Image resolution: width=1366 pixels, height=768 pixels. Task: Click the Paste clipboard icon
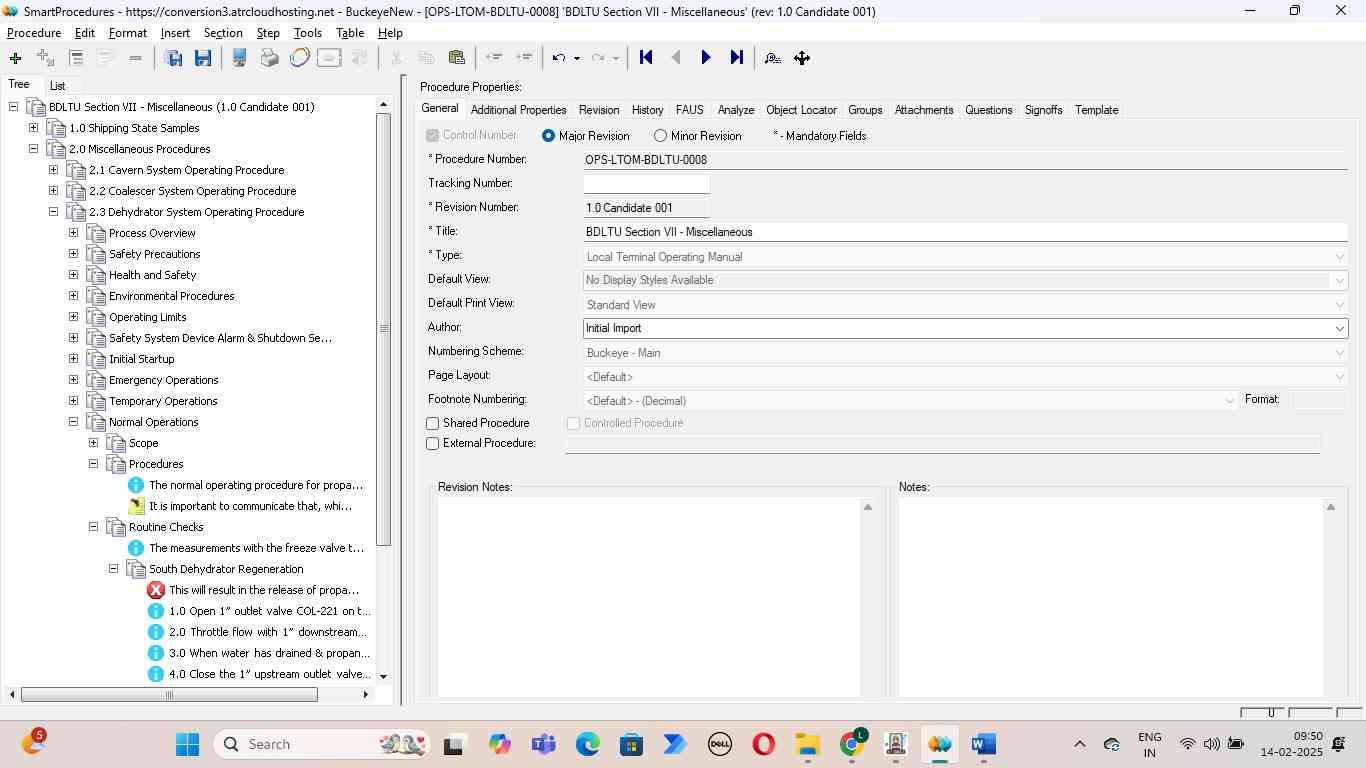pyautogui.click(x=456, y=58)
